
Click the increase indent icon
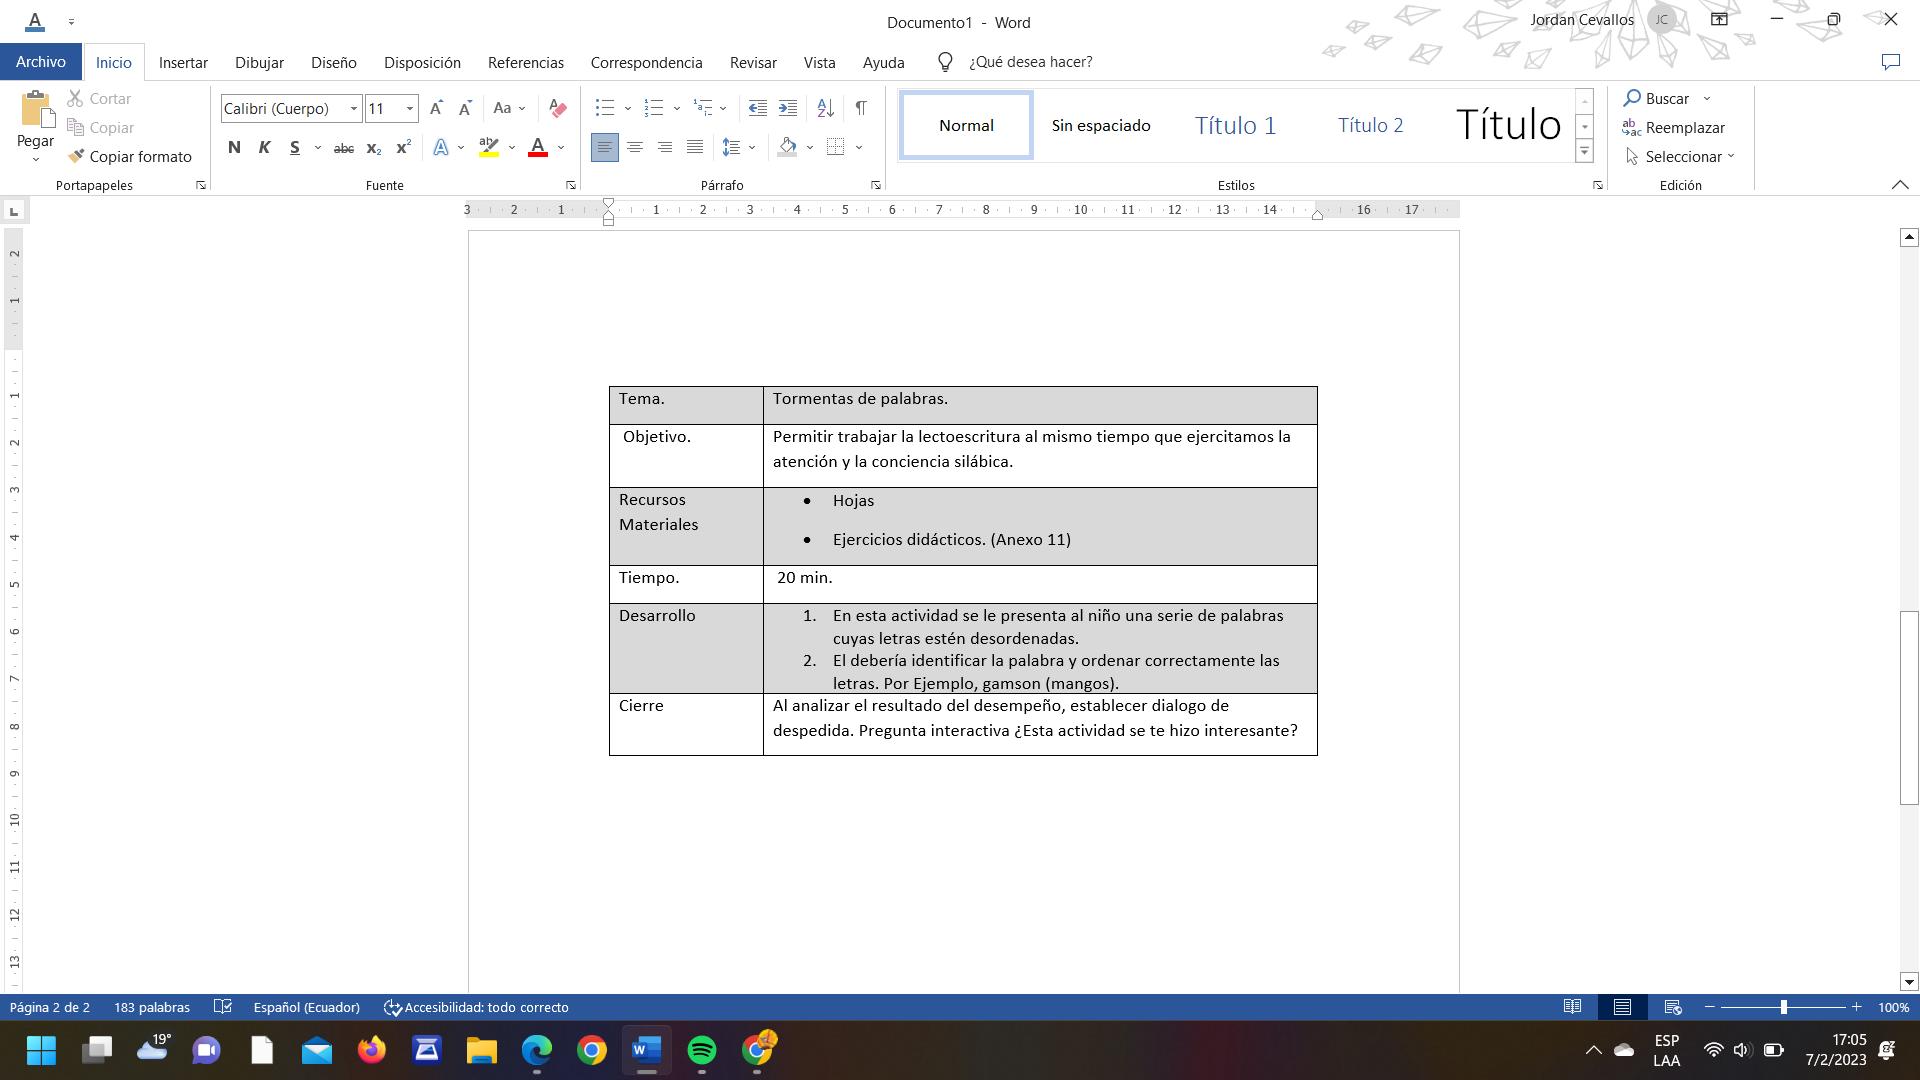788,108
